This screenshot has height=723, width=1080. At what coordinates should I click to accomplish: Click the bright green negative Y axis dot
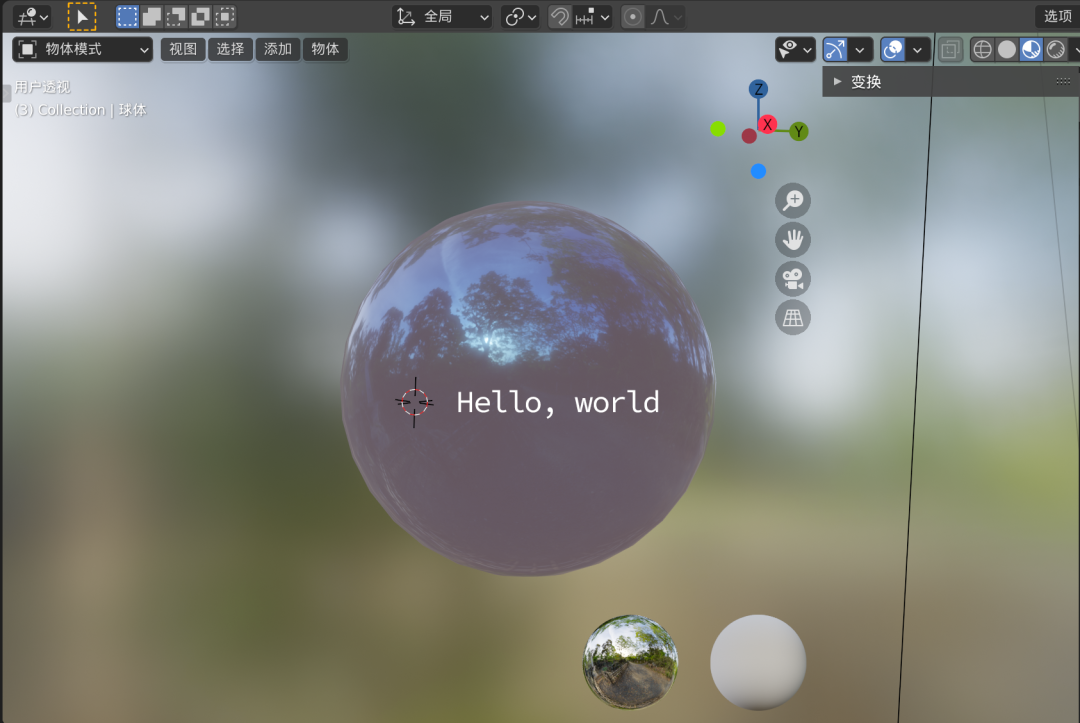click(x=718, y=129)
